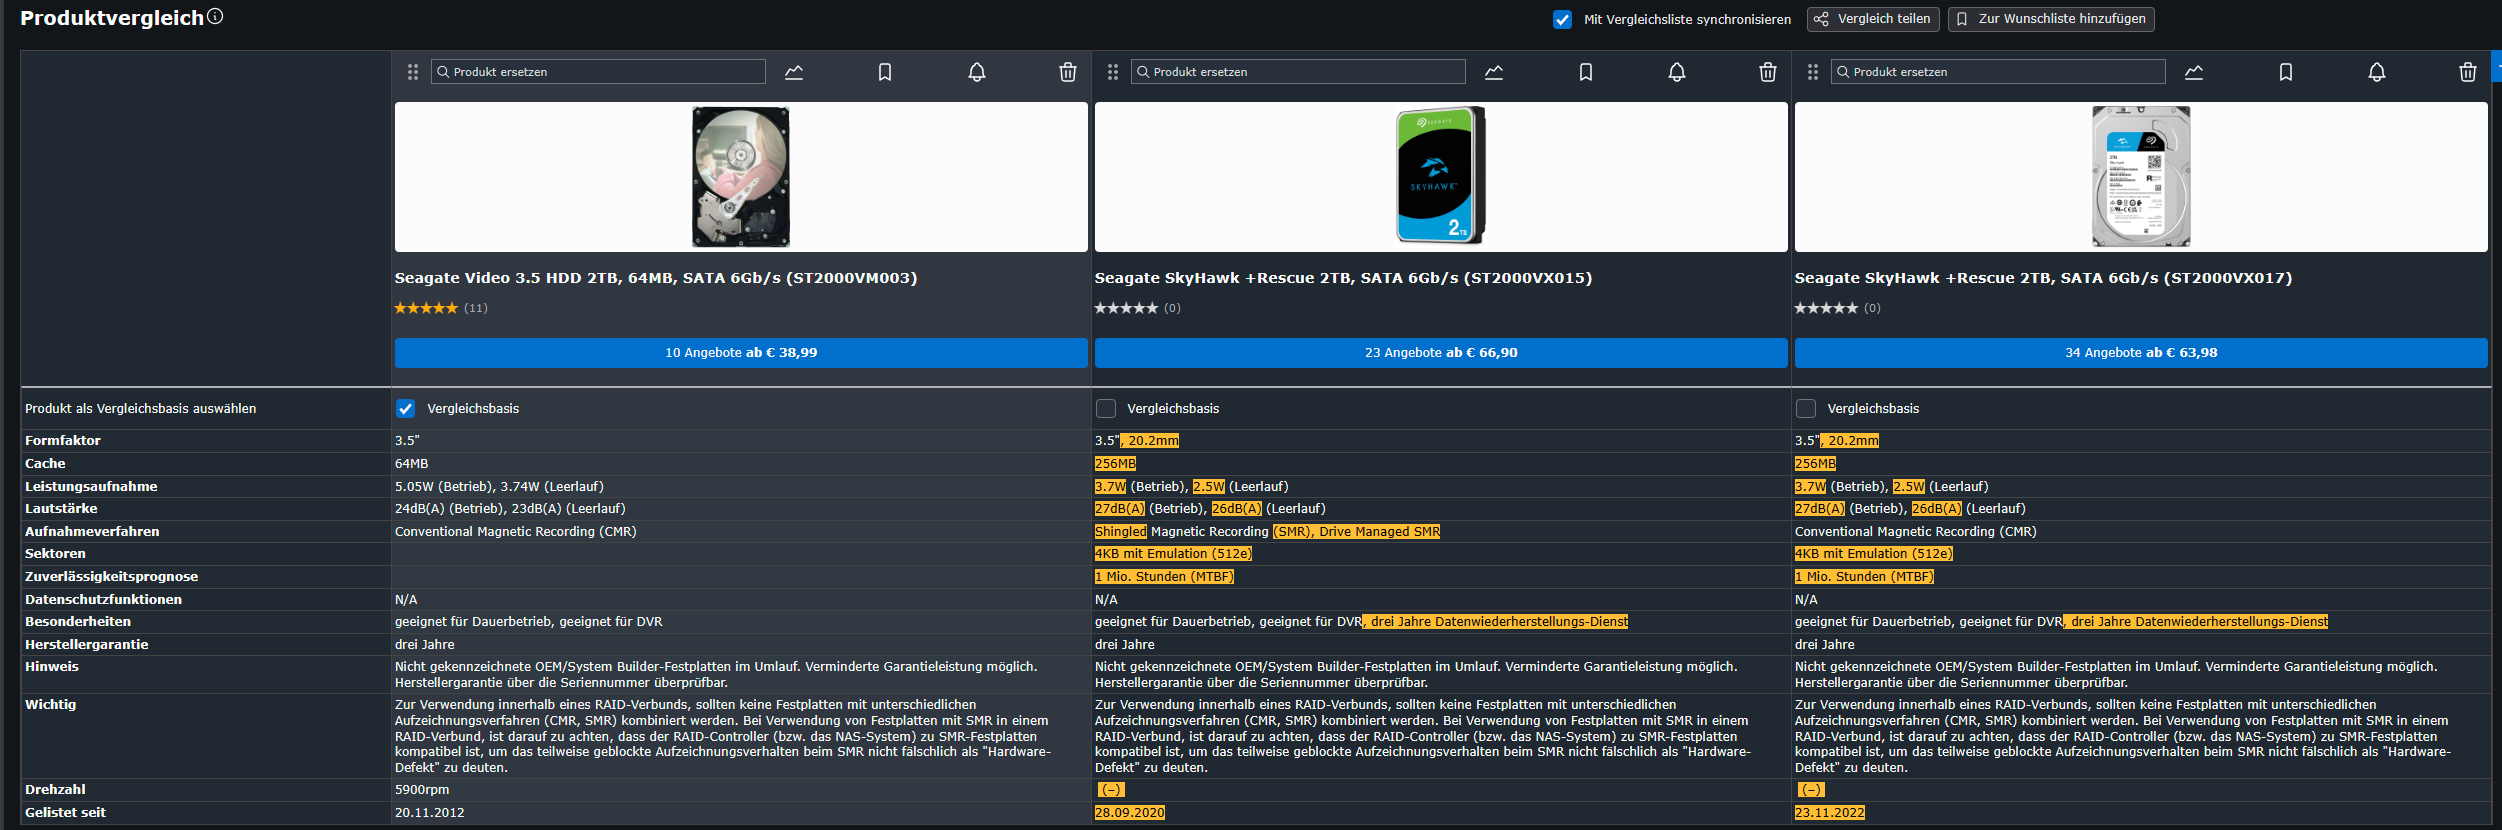Click the Cache row label
This screenshot has height=830, width=2502.
tap(45, 464)
